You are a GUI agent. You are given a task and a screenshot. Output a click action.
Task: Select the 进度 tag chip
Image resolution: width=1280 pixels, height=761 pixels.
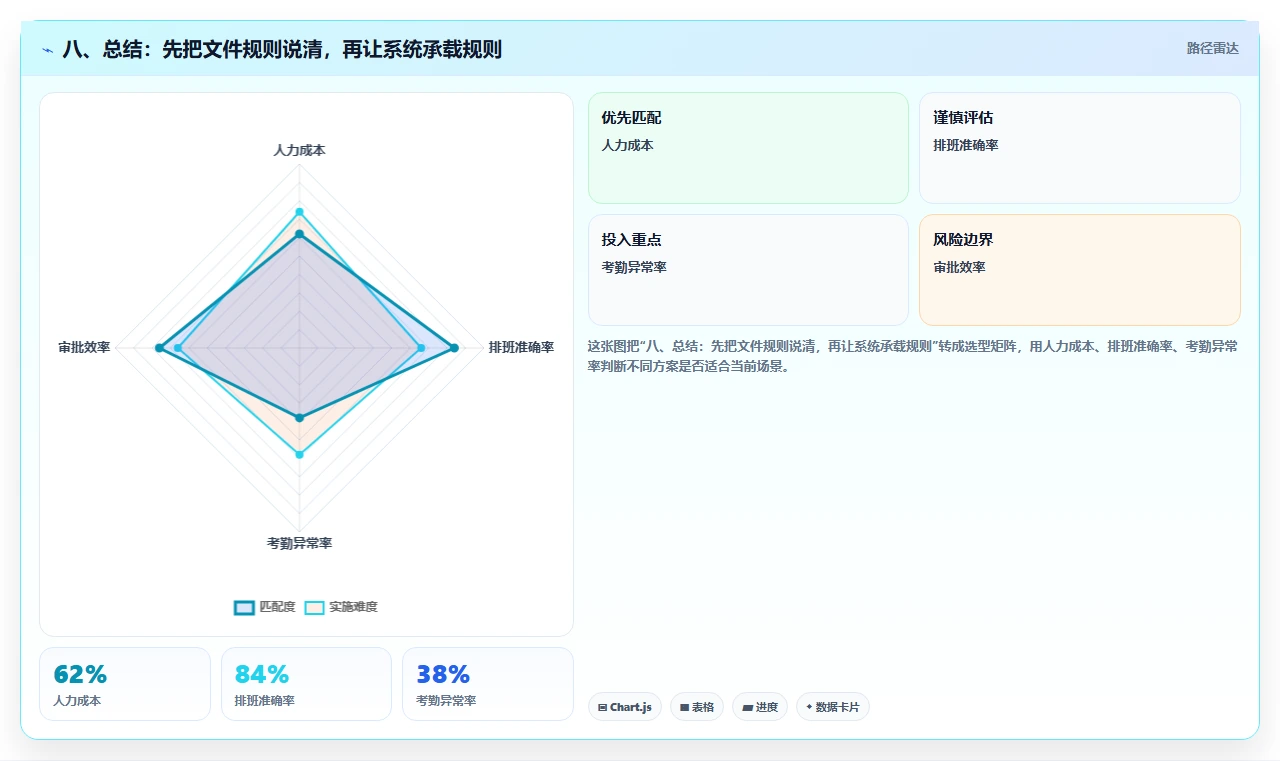(x=760, y=707)
